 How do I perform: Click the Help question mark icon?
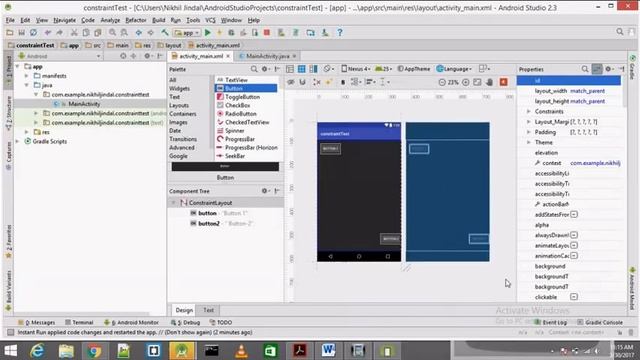(x=340, y=33)
